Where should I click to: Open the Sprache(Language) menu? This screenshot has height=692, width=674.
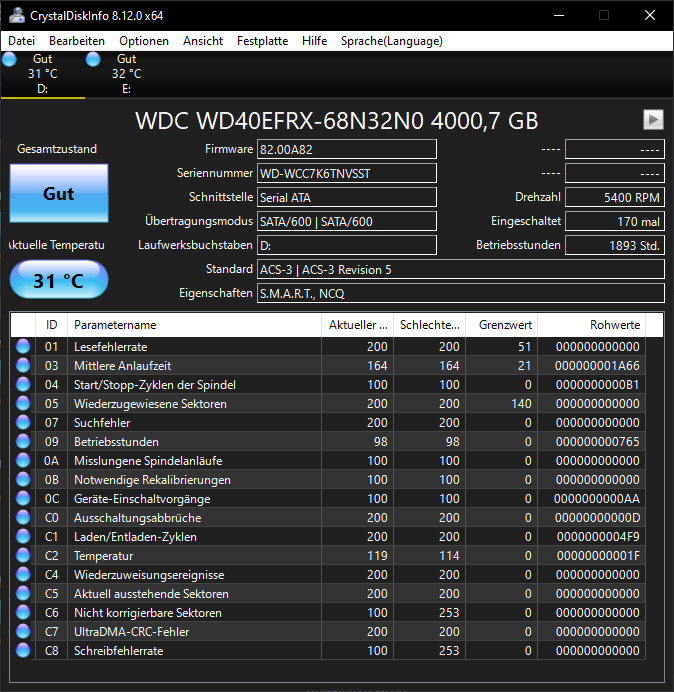[392, 41]
